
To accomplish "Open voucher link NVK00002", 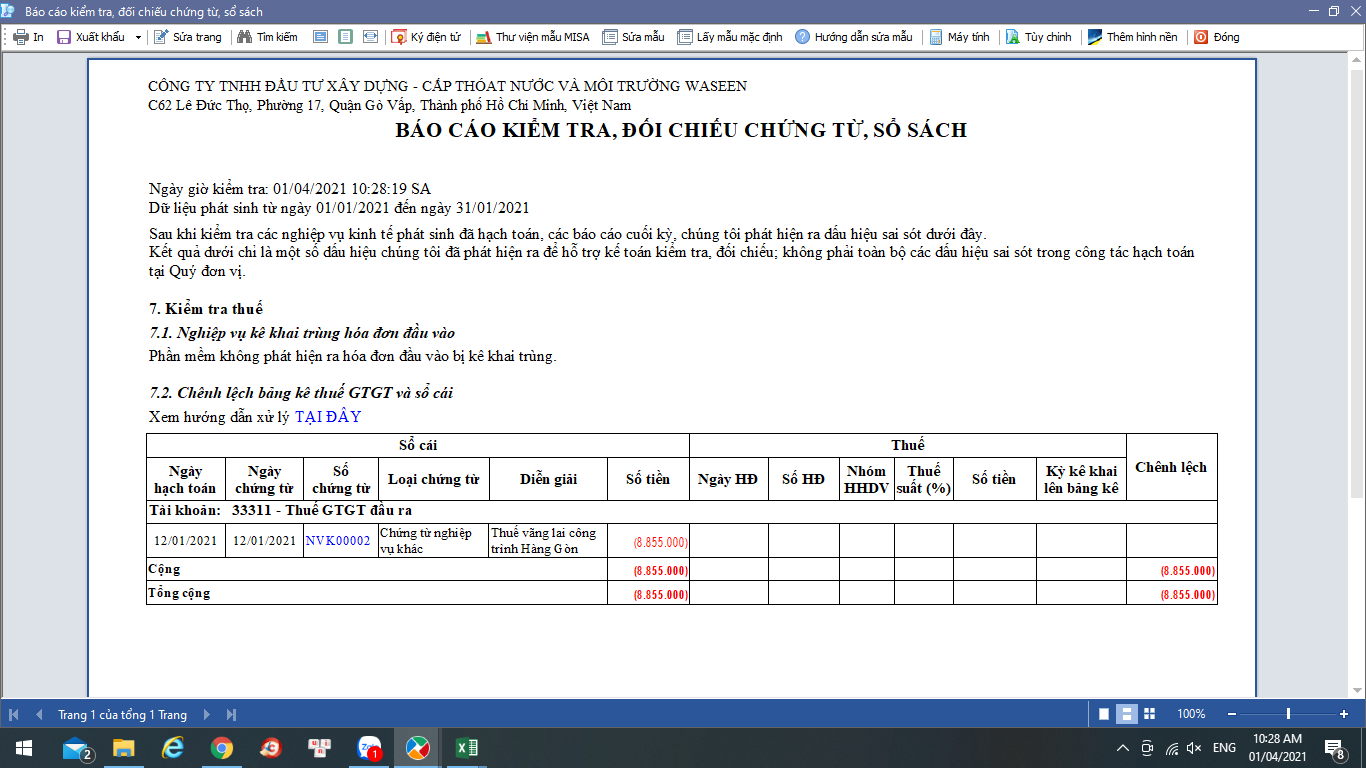I will point(338,541).
